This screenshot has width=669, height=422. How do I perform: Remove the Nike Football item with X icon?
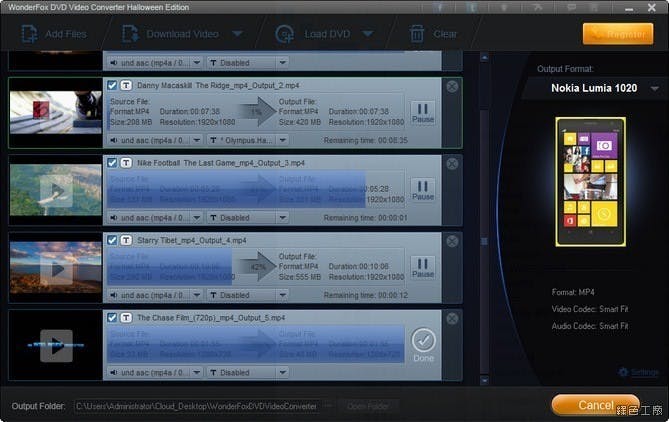click(452, 164)
